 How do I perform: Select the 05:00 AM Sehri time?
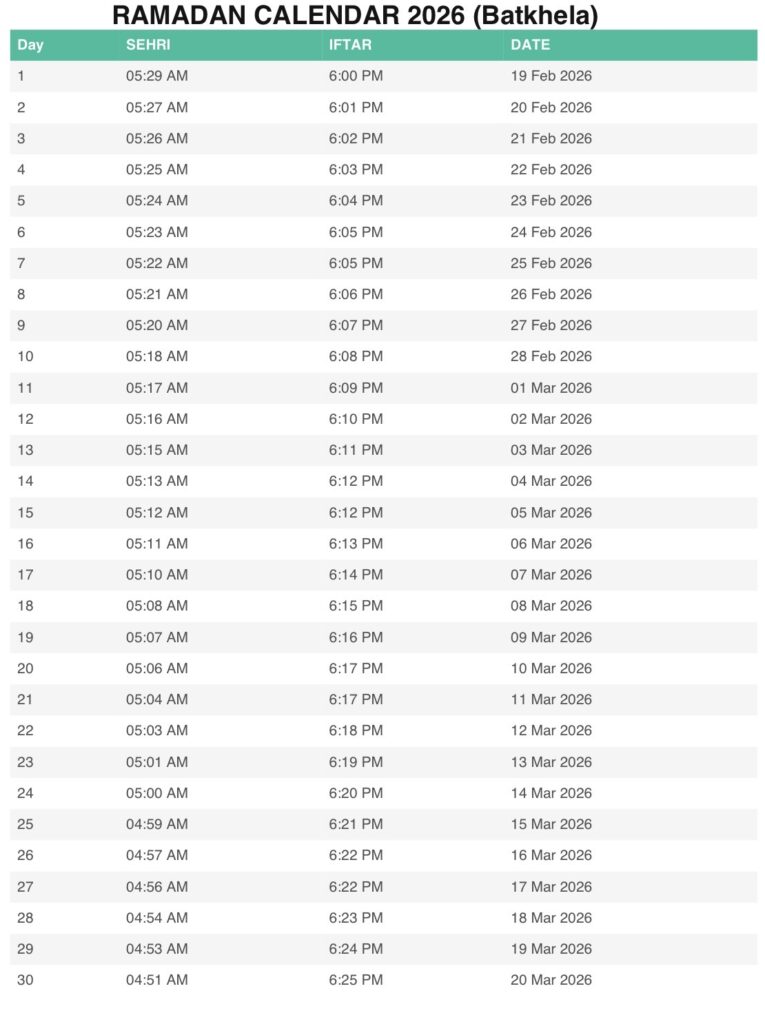pyautogui.click(x=157, y=793)
